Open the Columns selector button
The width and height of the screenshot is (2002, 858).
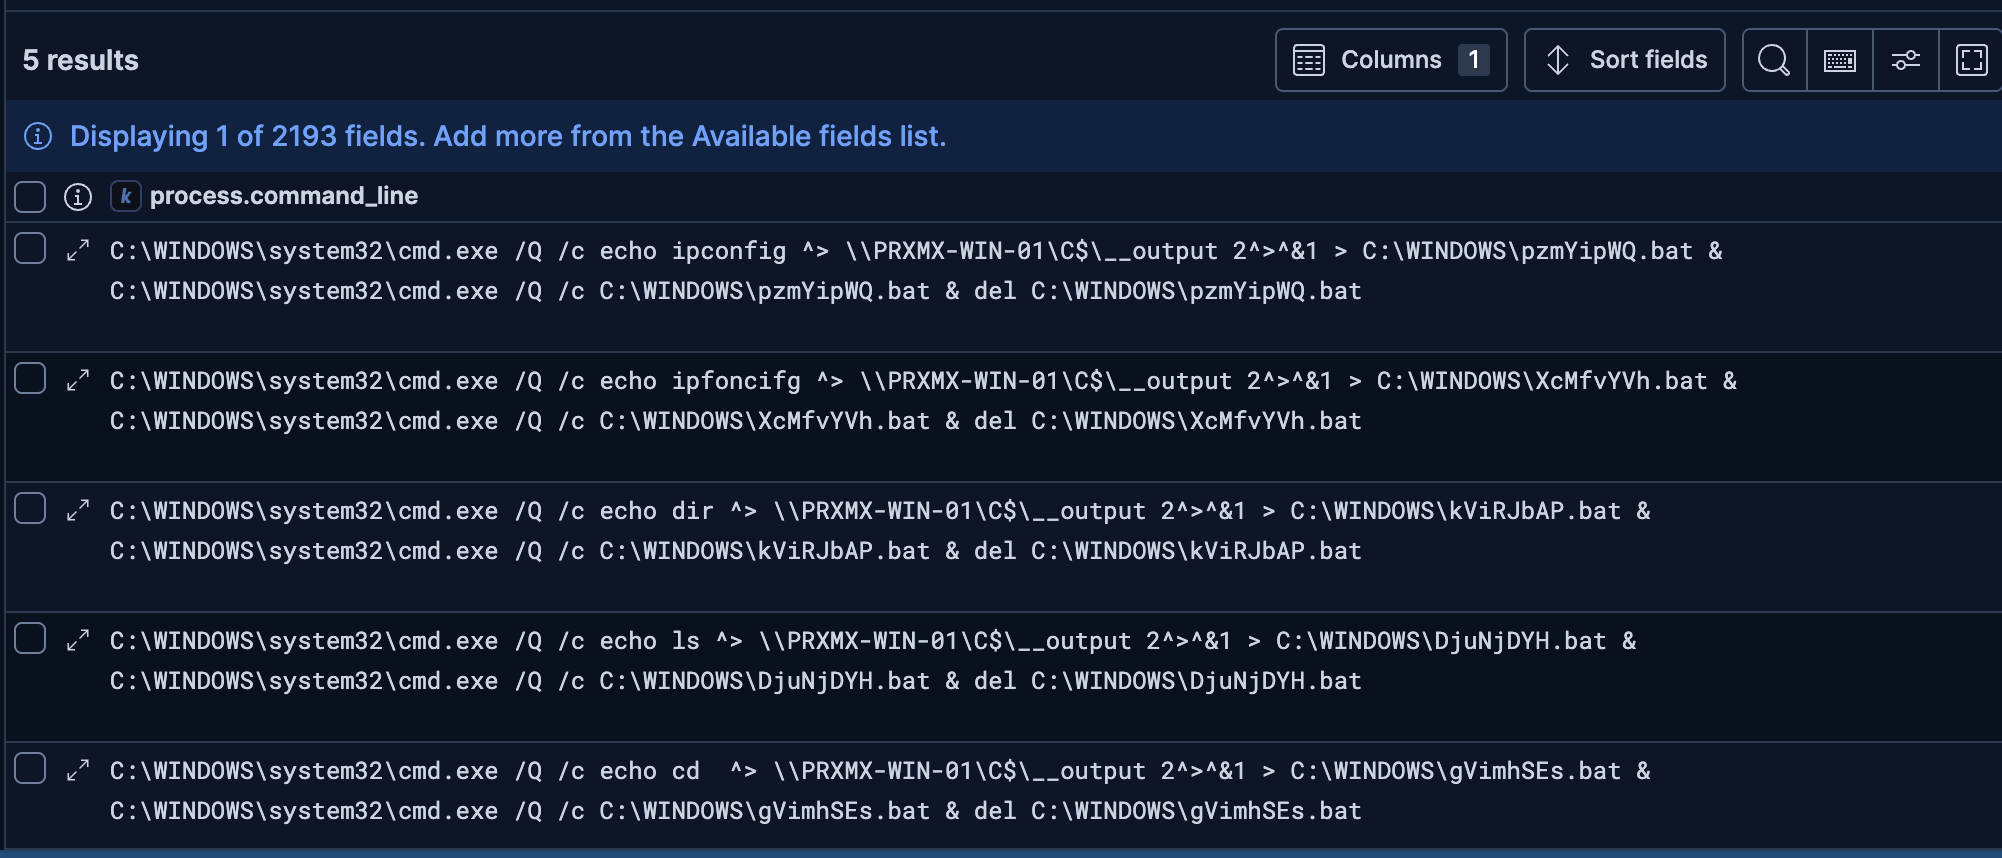point(1391,60)
